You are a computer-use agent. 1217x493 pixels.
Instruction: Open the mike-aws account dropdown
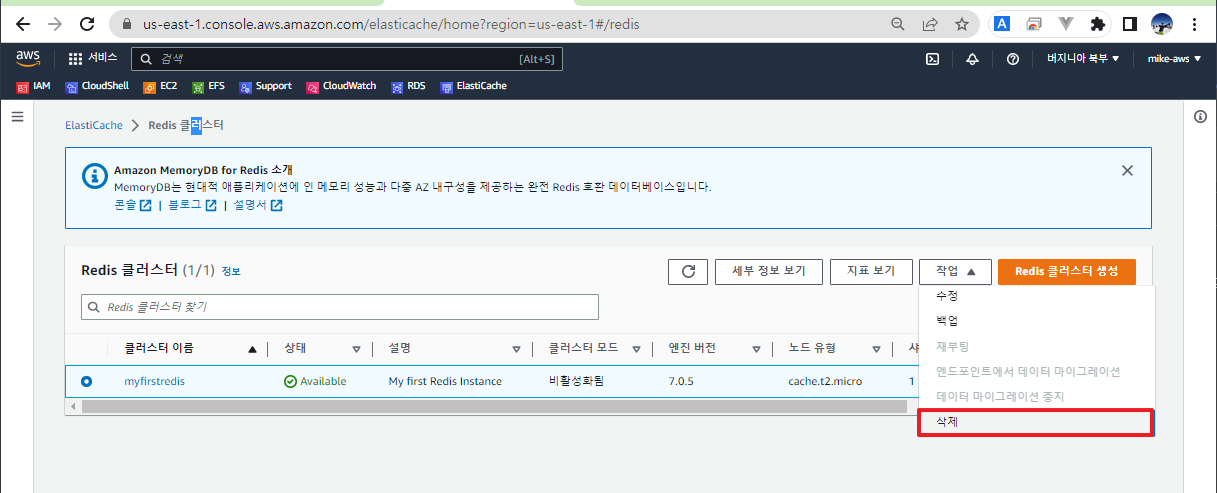pyautogui.click(x=1174, y=59)
